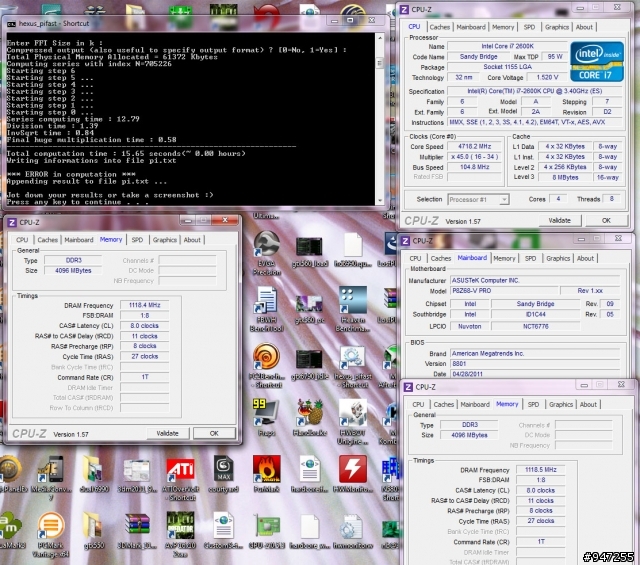
Task: Launch HandBrake via pineapple desktop icon
Action: tap(310, 416)
